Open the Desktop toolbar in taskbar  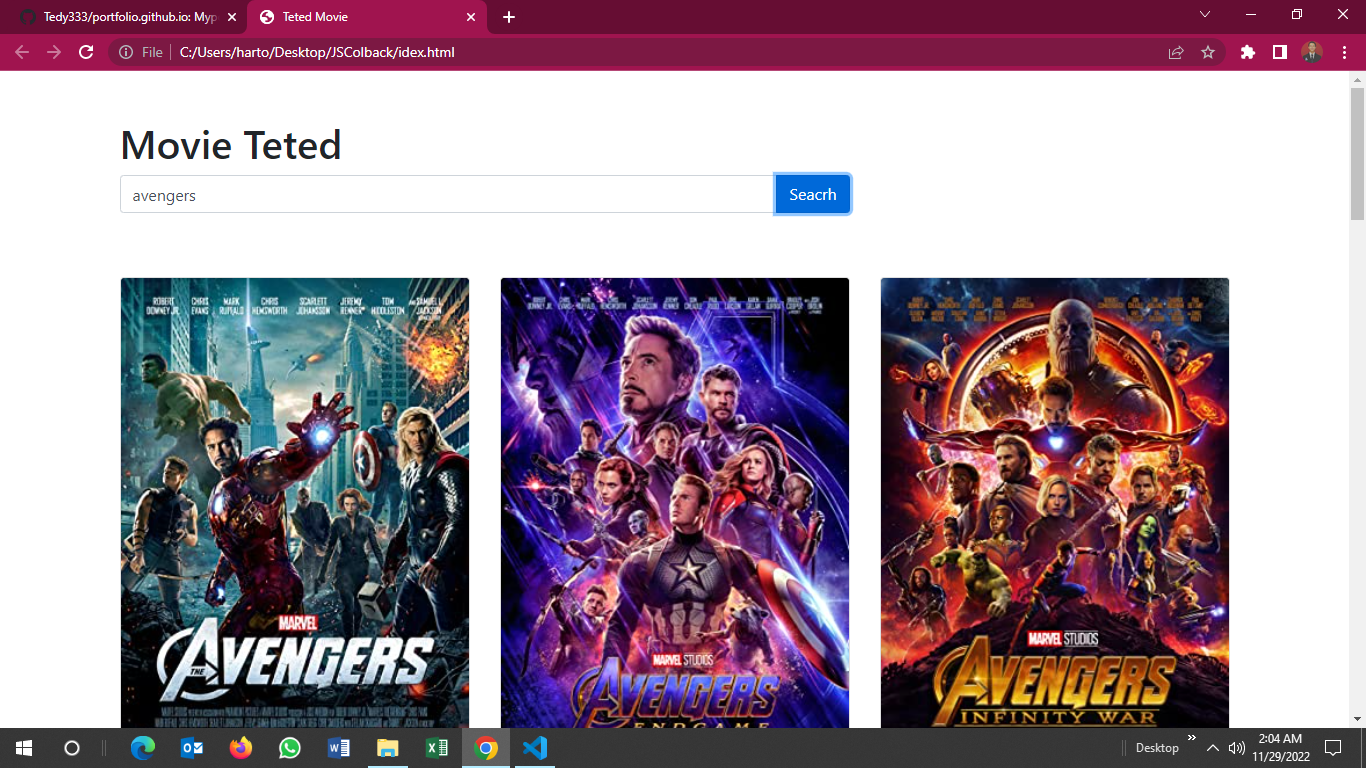tap(1157, 748)
